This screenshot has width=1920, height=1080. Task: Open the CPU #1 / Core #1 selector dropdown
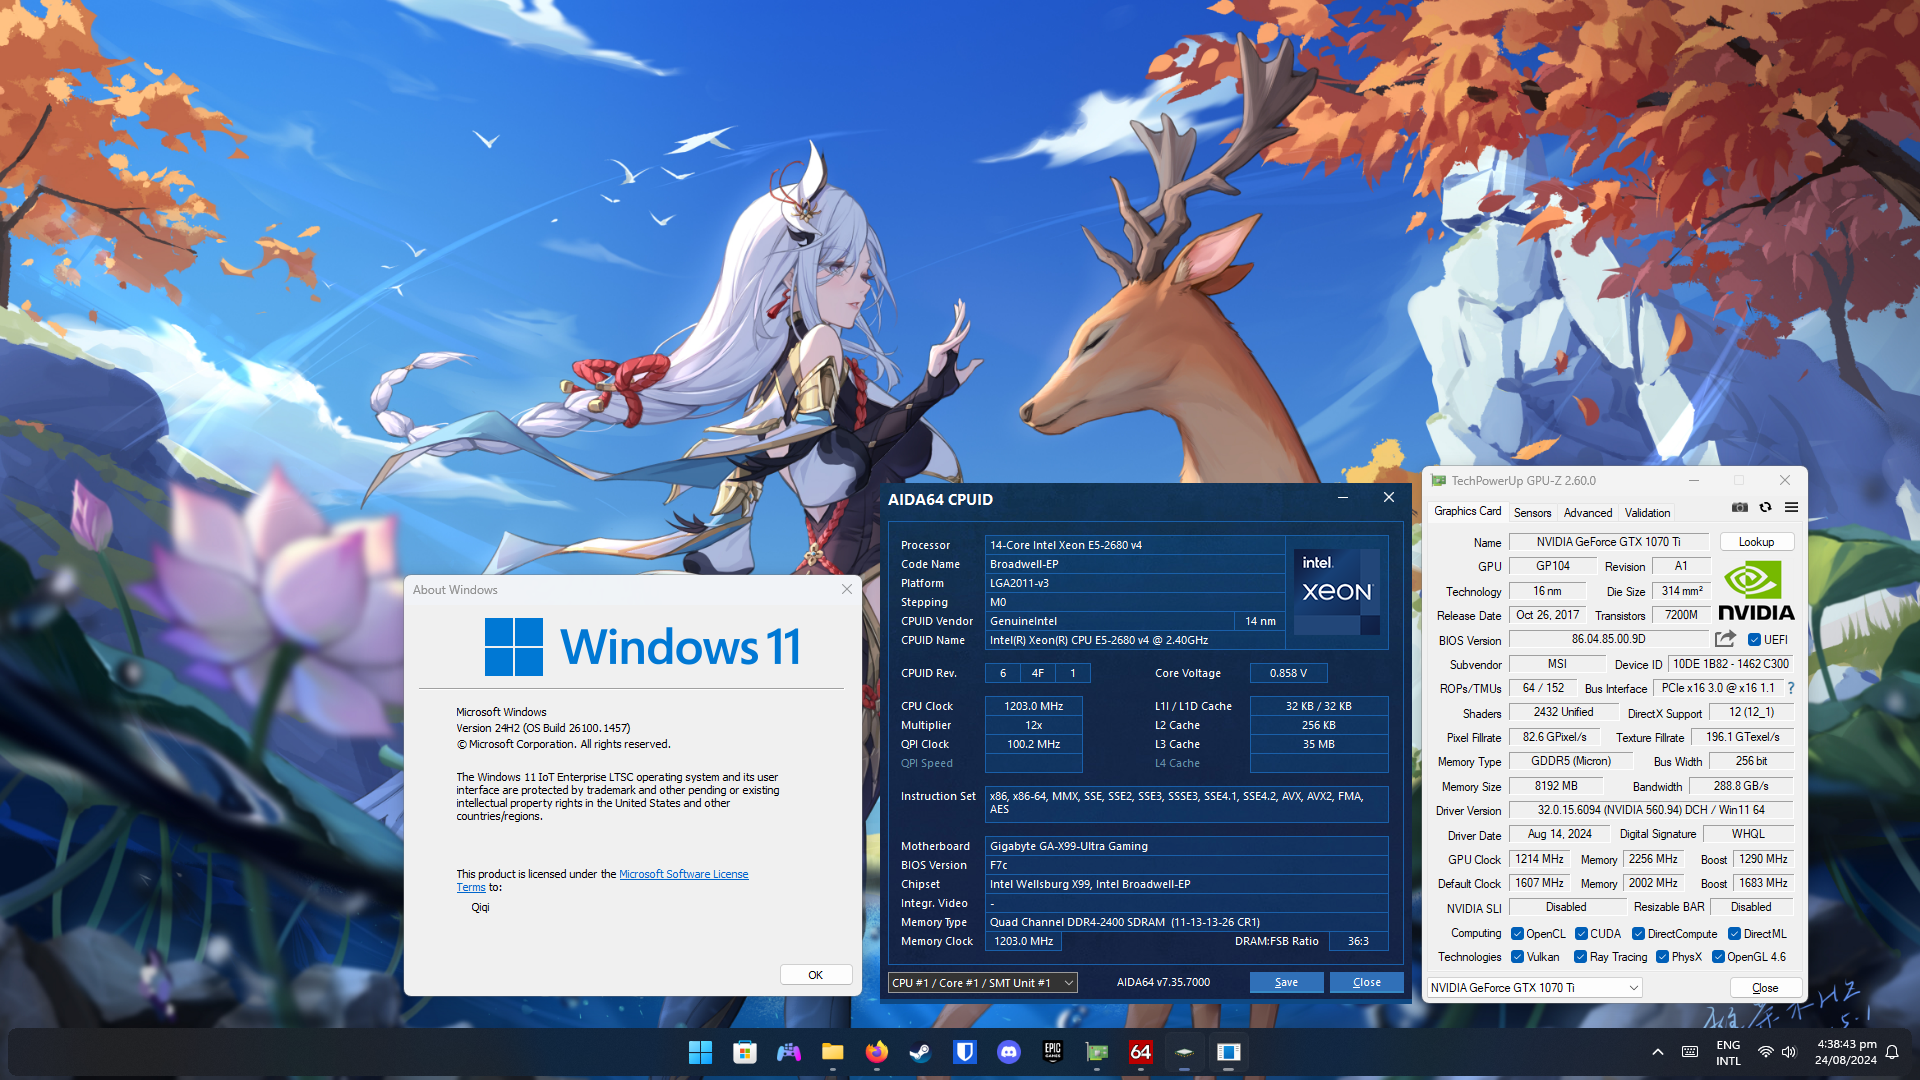coord(982,983)
